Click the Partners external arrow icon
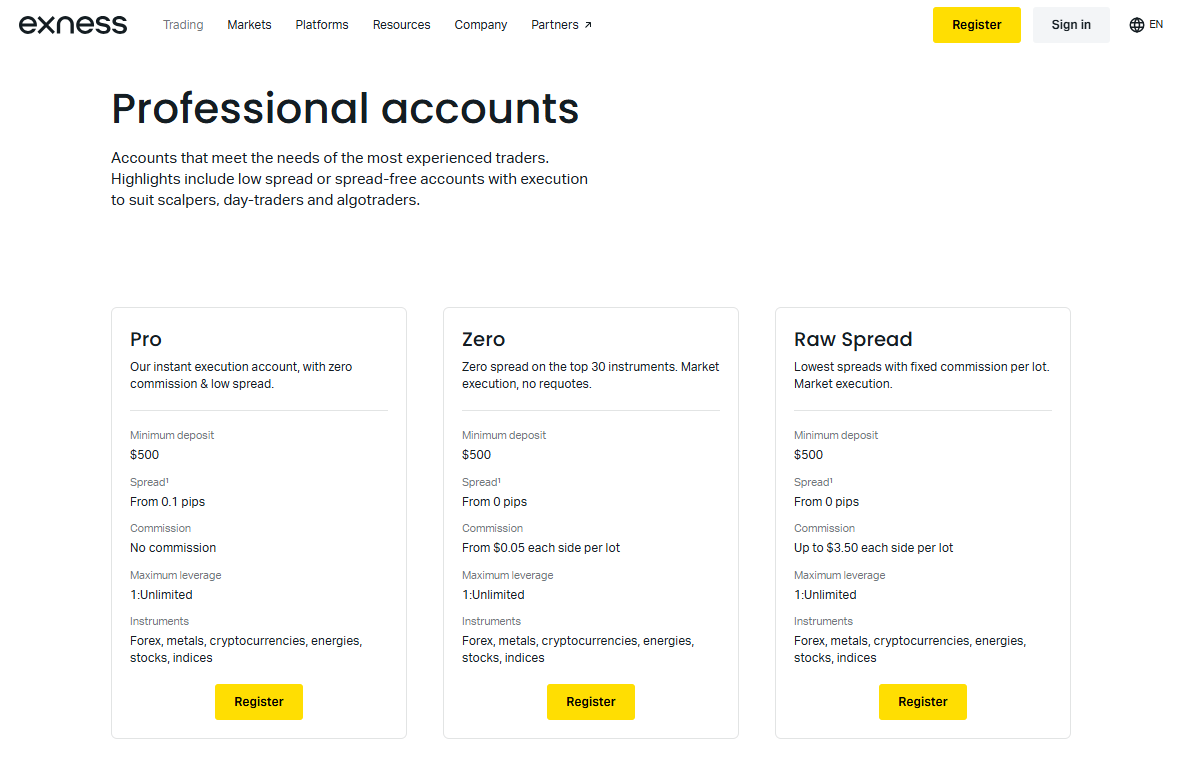Image resolution: width=1184 pixels, height=769 pixels. point(588,25)
